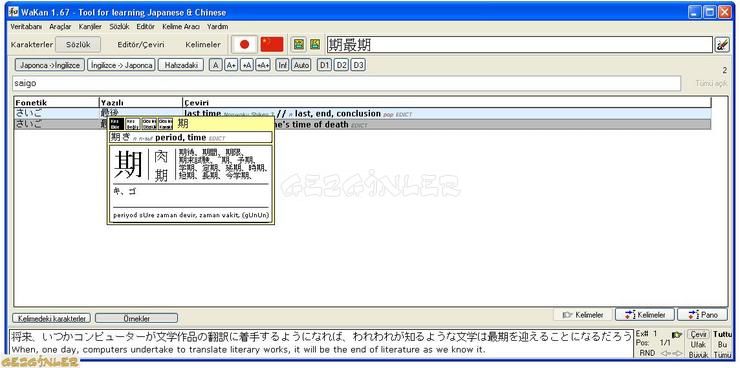Click the third small icon in the popup header
The width and height of the screenshot is (740, 368).
(x=149, y=124)
